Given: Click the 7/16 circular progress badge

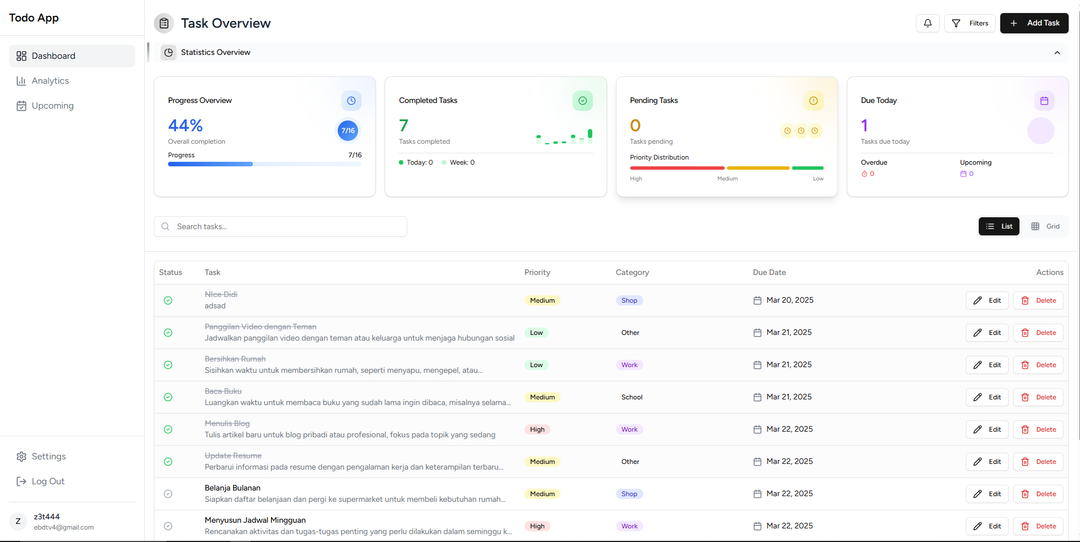Looking at the screenshot, I should click(348, 131).
